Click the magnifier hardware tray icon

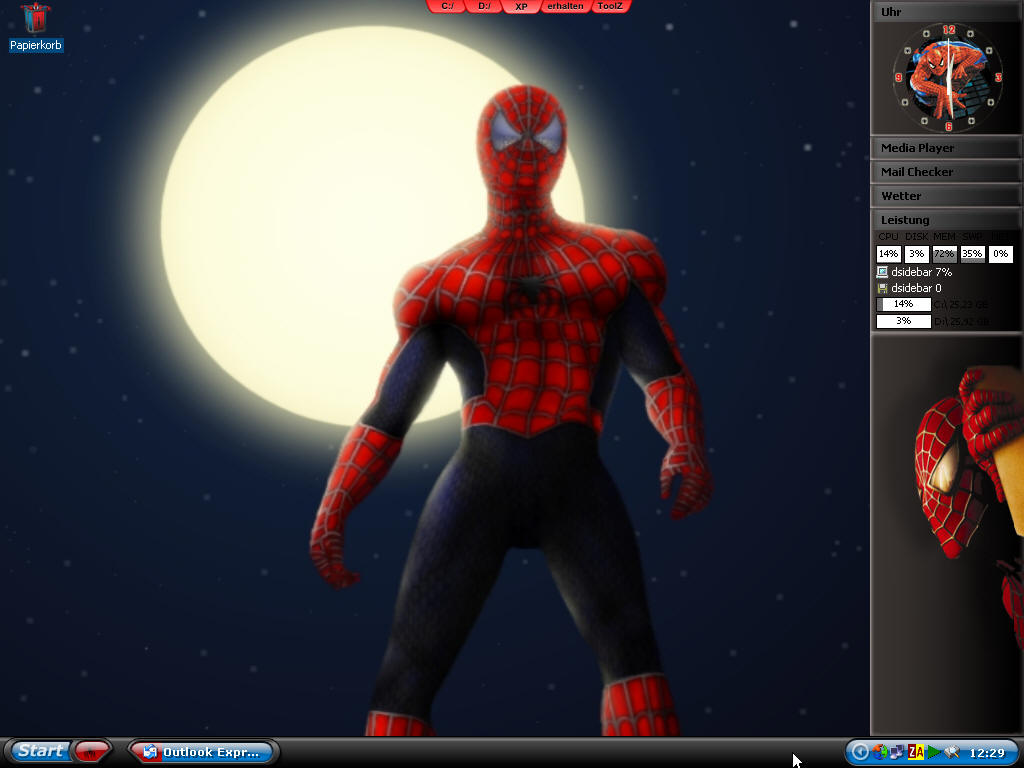point(952,753)
